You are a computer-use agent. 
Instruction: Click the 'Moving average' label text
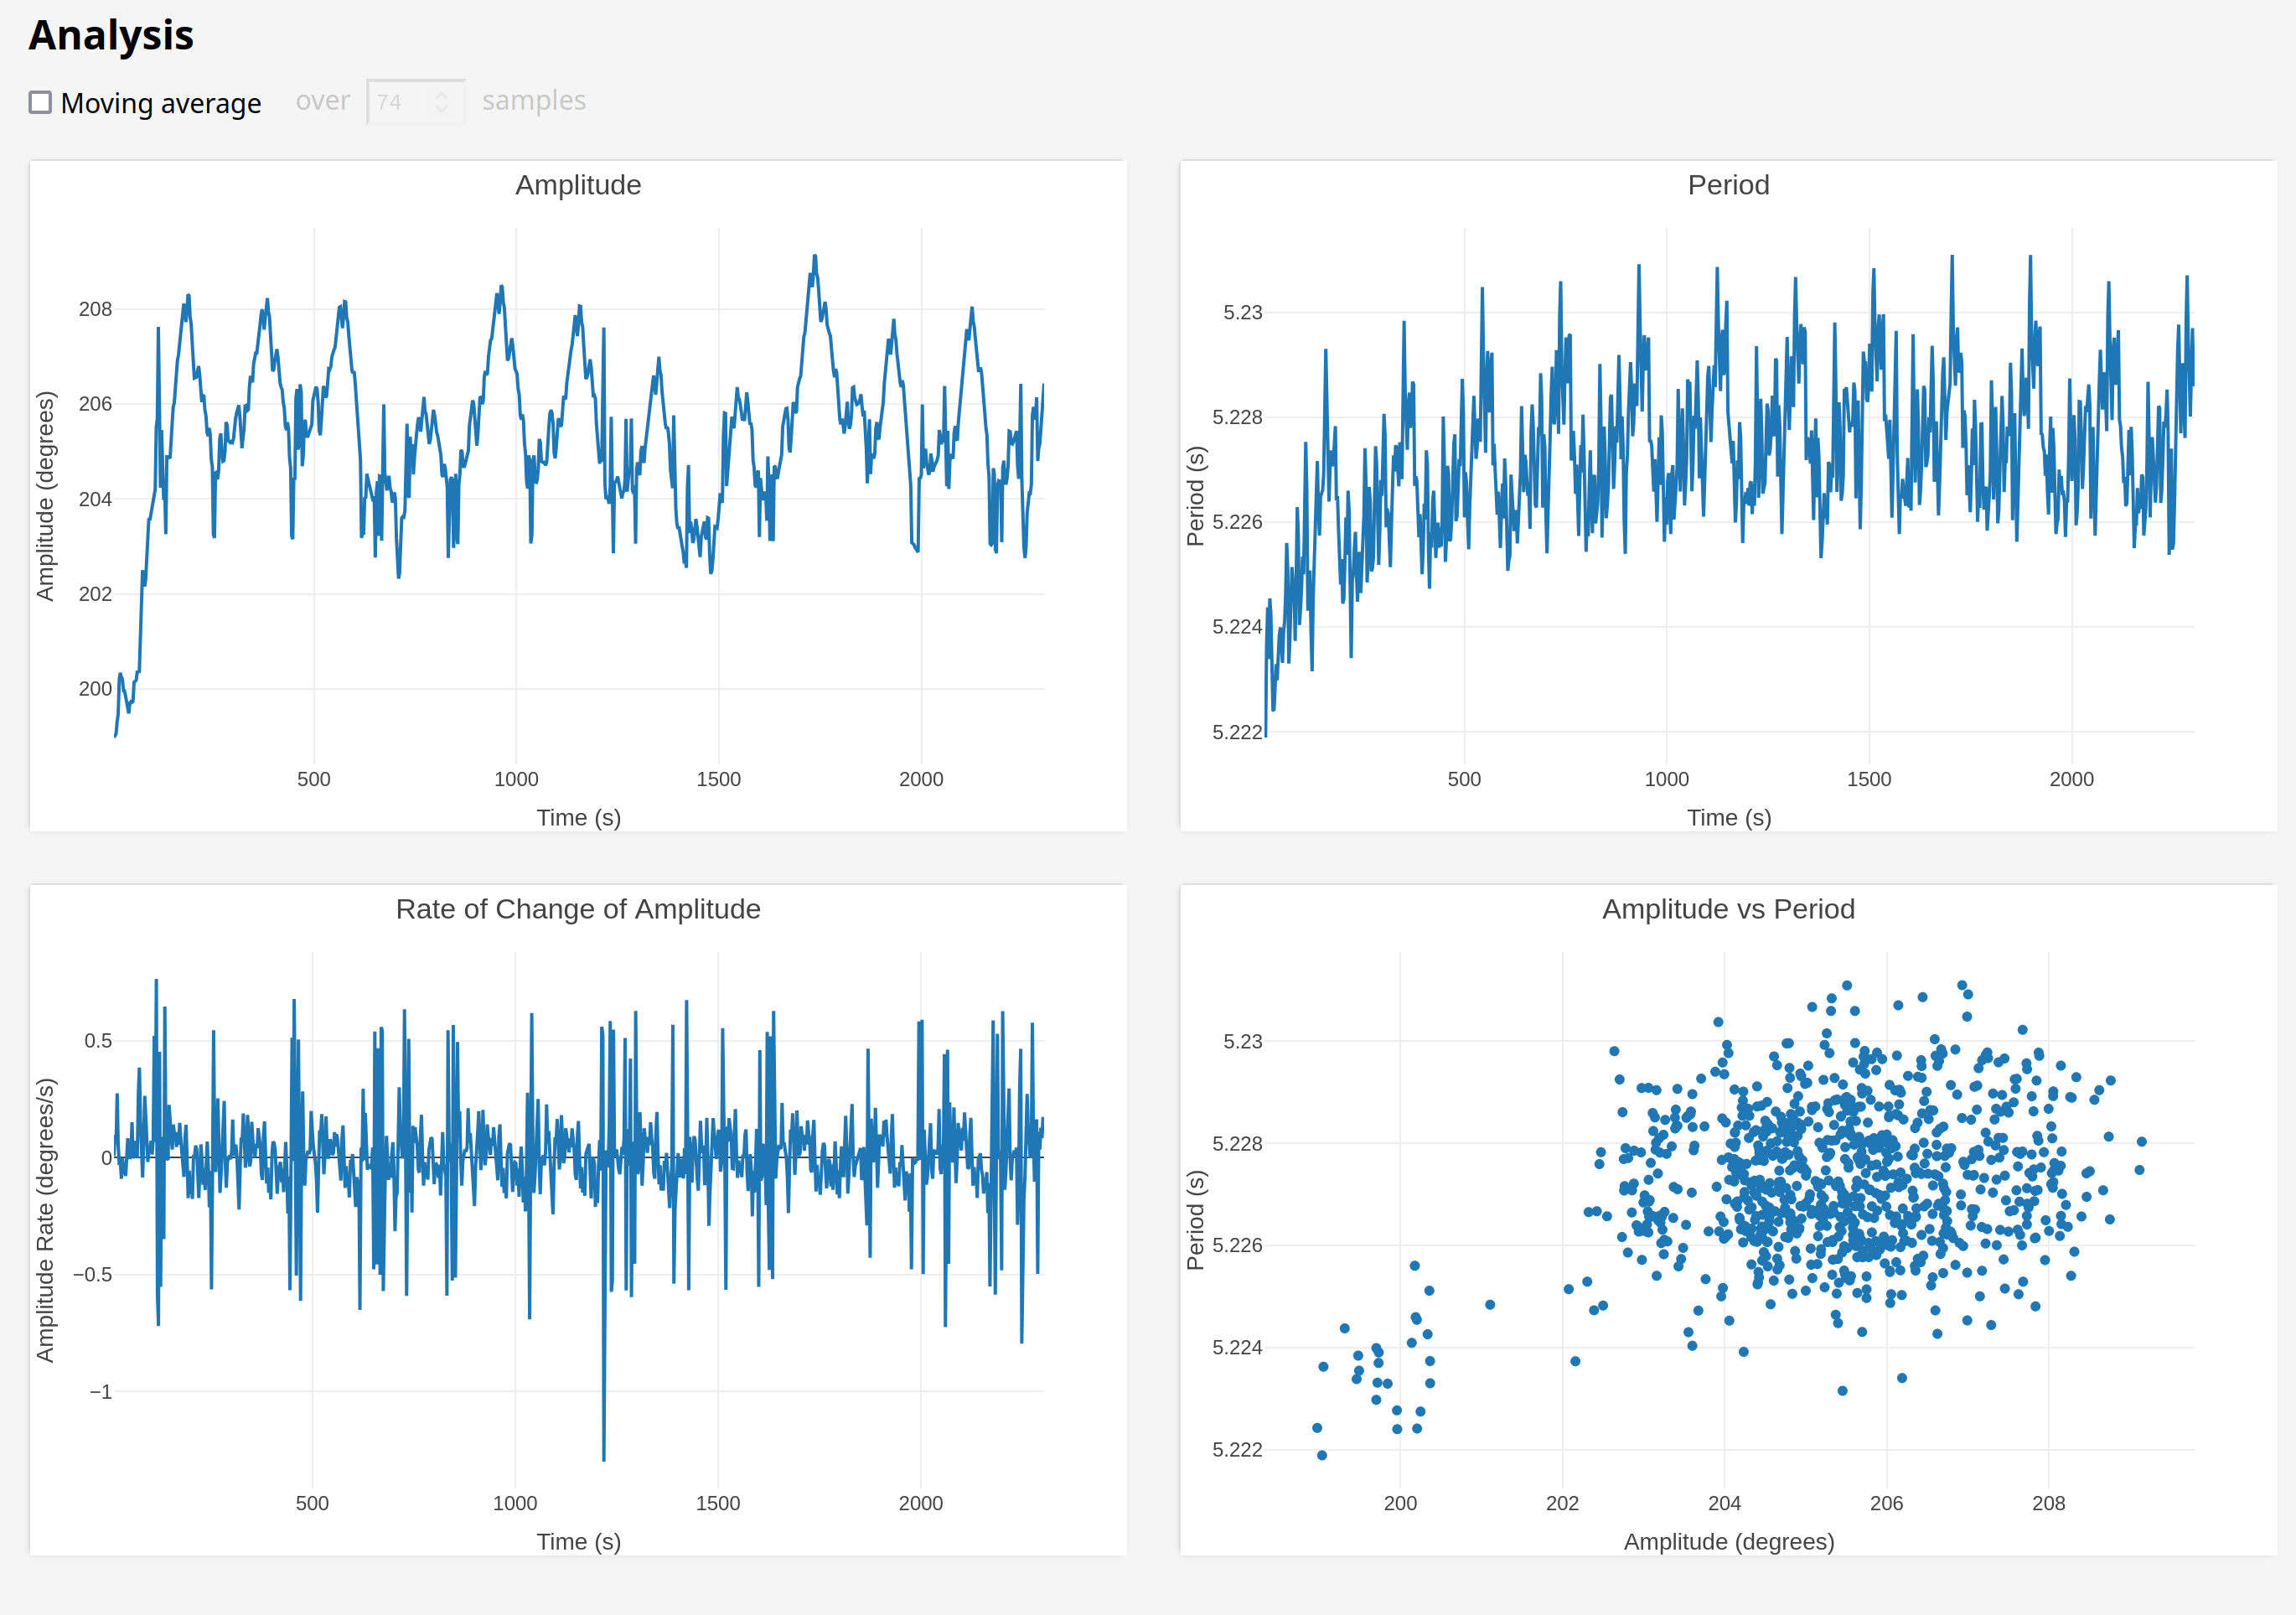pos(160,103)
